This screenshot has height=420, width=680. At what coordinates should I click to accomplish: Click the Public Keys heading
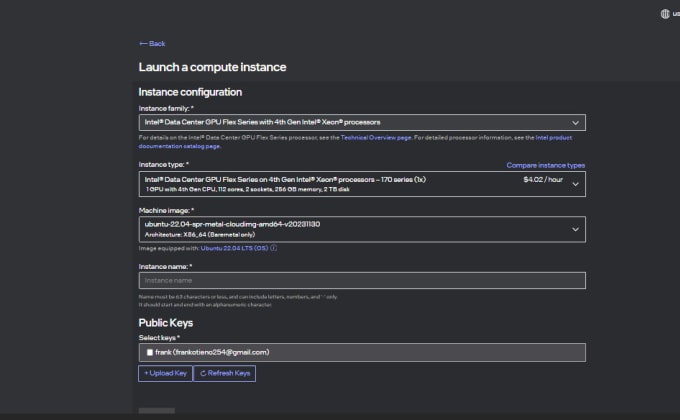[166, 323]
